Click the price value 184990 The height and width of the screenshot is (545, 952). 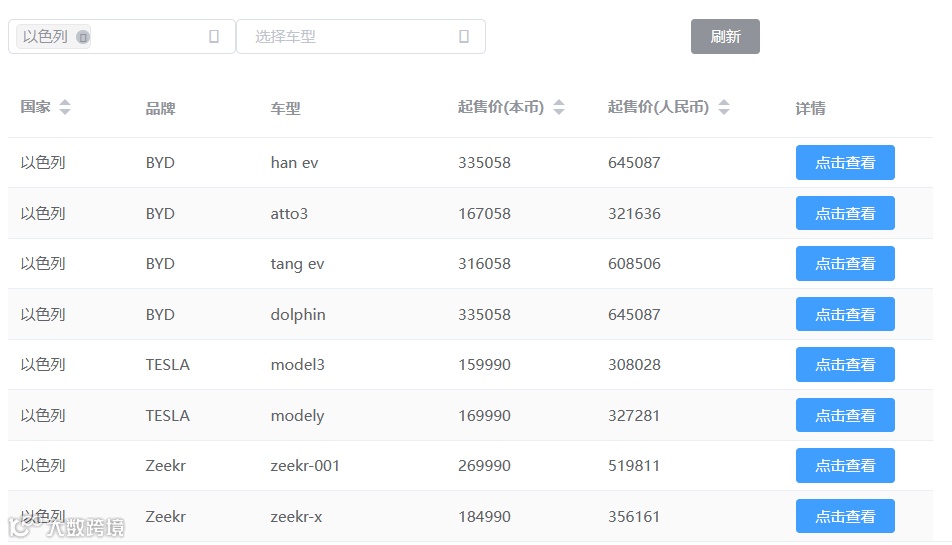click(484, 516)
